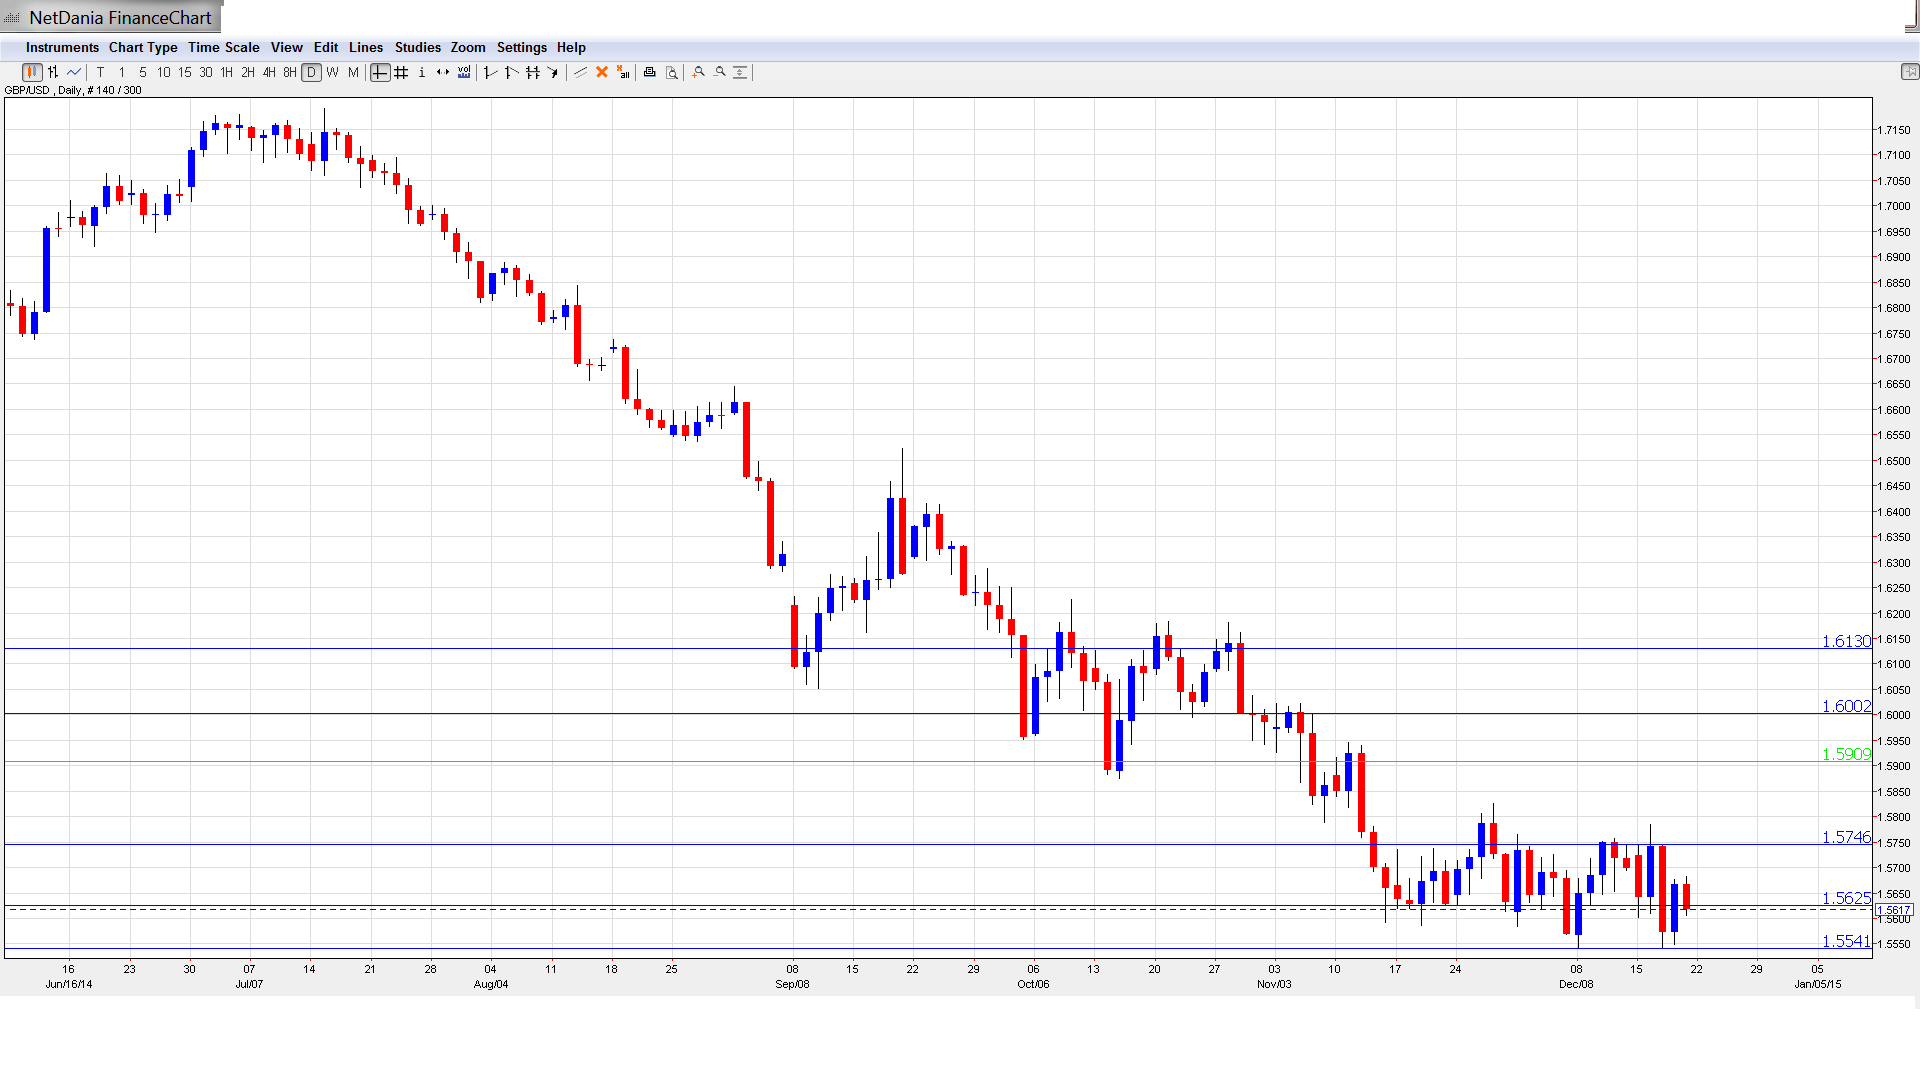Viewport: 1920px width, 1080px height.
Task: Toggle chart grid lines icon
Action: (x=401, y=72)
